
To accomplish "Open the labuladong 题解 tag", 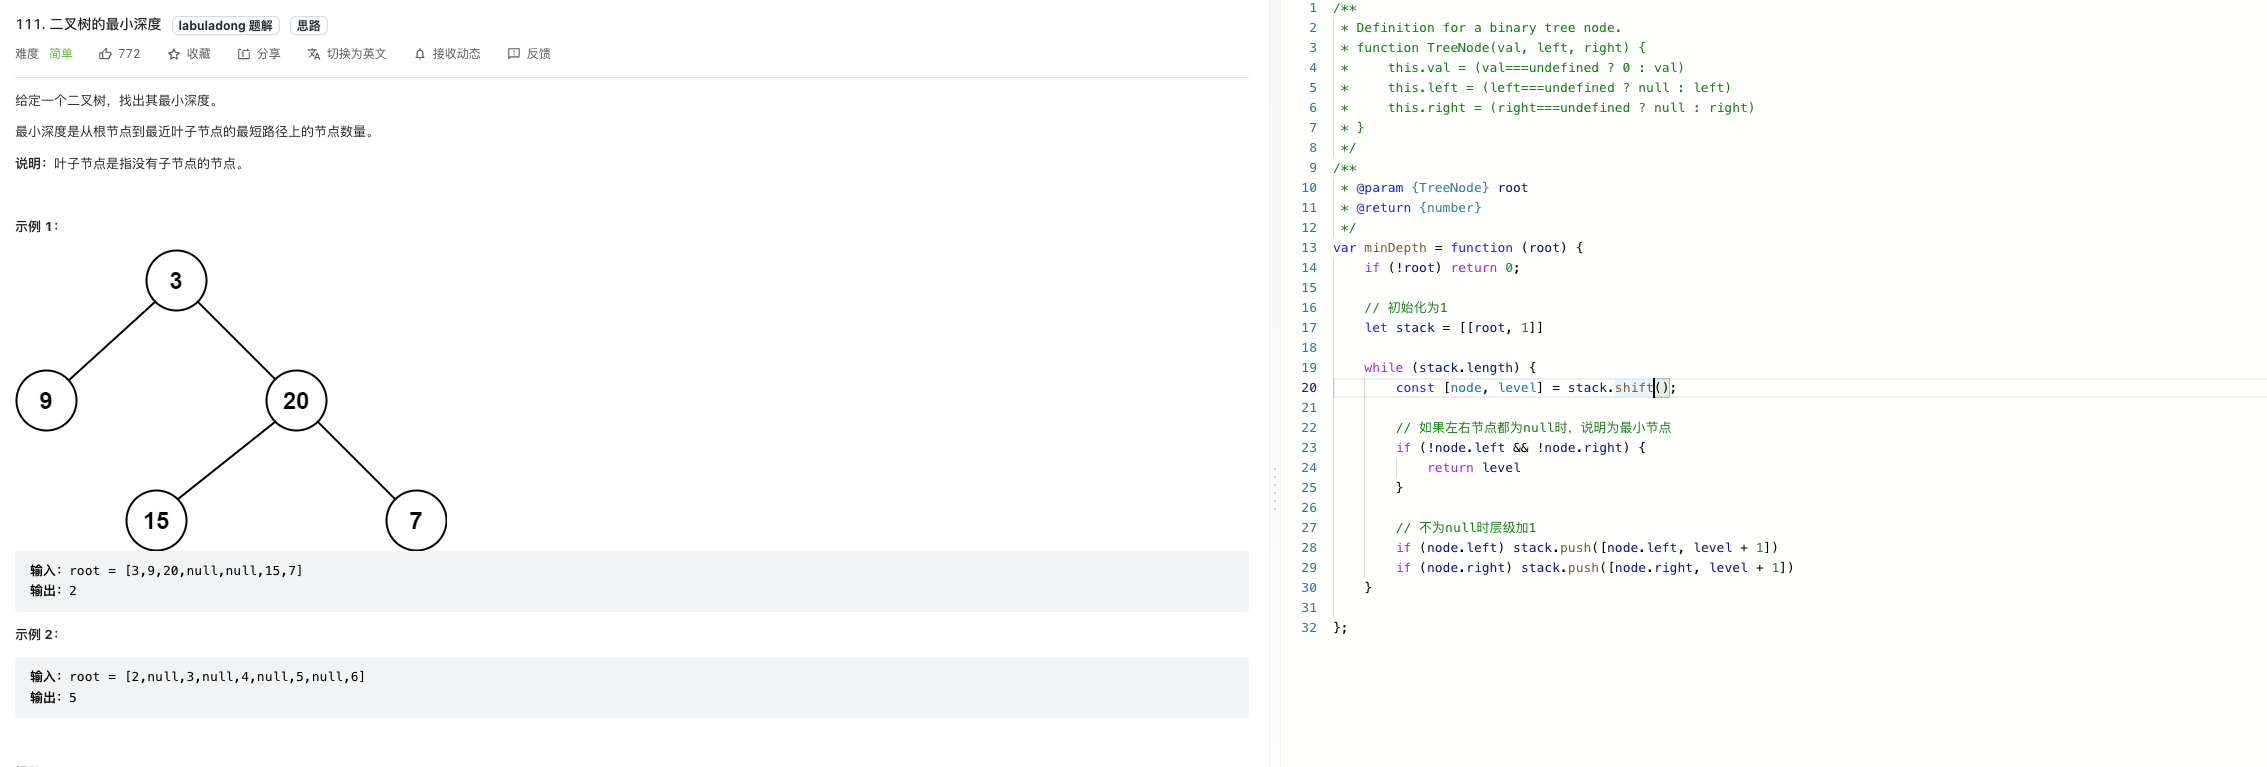I will [226, 26].
